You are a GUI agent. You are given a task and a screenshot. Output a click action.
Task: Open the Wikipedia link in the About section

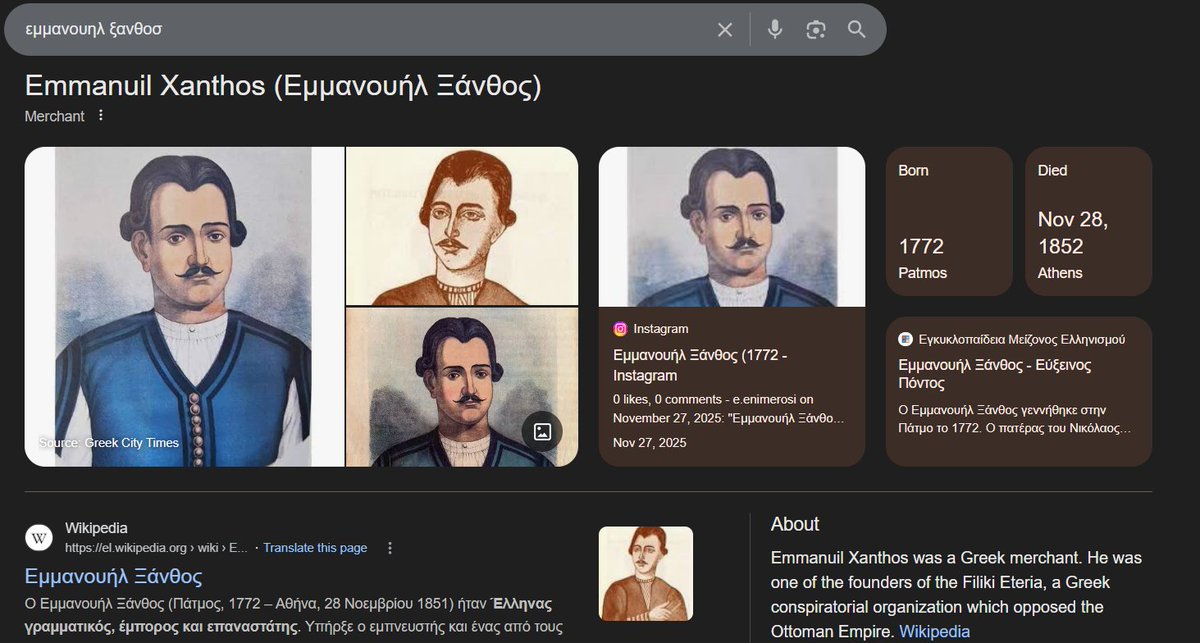point(934,632)
